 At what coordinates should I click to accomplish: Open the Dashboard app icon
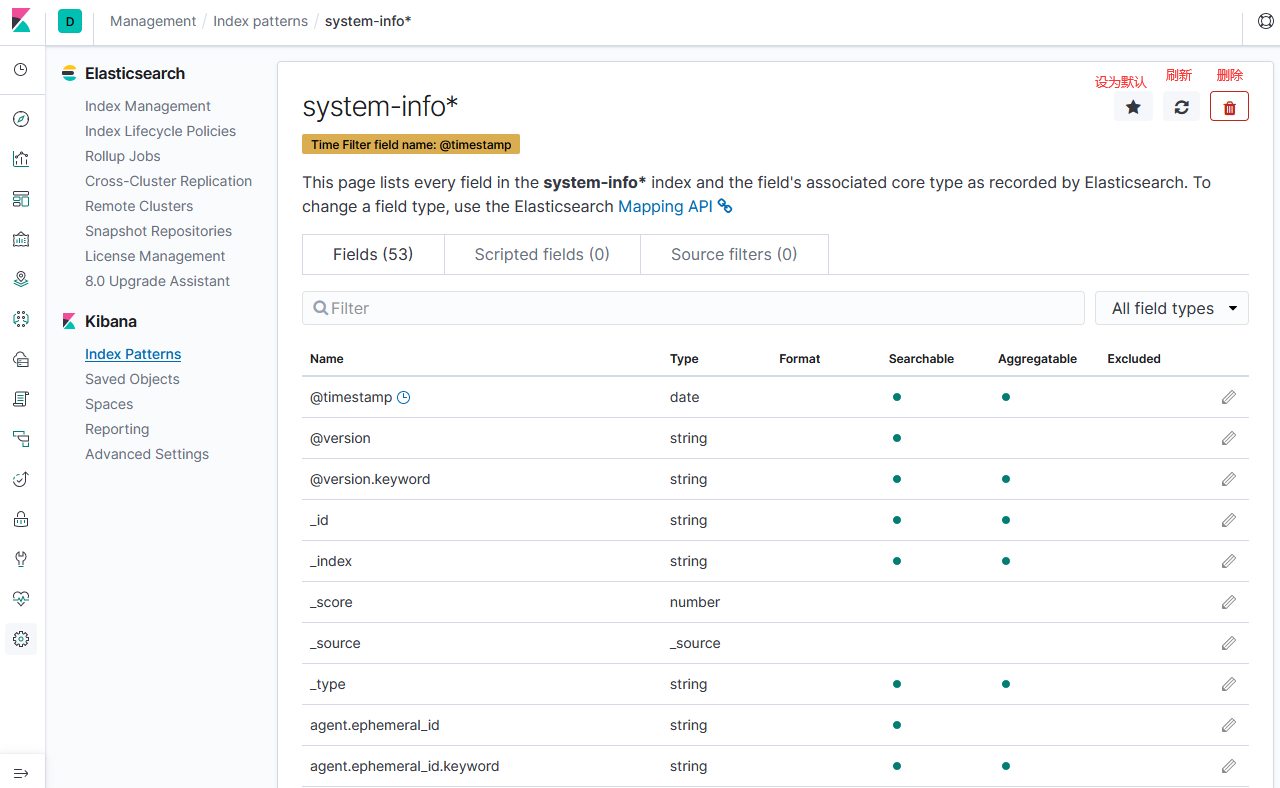click(x=21, y=199)
